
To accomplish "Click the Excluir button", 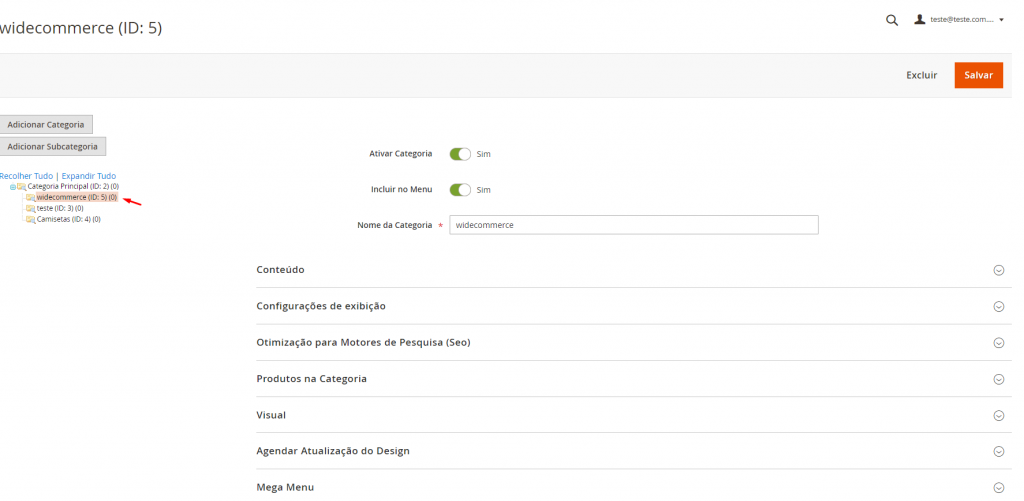I will pyautogui.click(x=921, y=75).
